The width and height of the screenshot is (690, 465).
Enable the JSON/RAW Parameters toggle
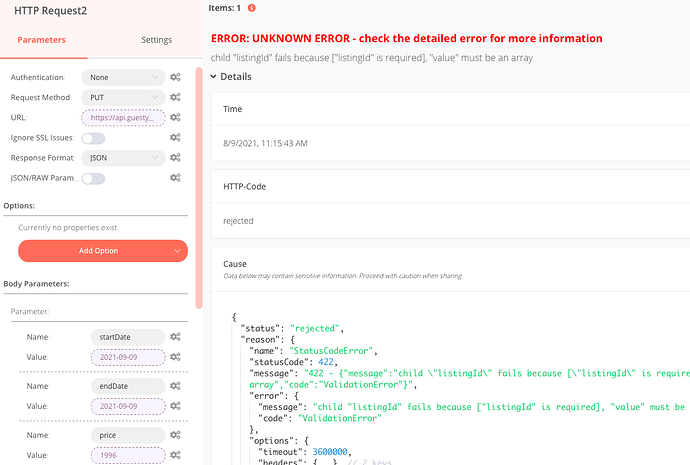[x=93, y=178]
